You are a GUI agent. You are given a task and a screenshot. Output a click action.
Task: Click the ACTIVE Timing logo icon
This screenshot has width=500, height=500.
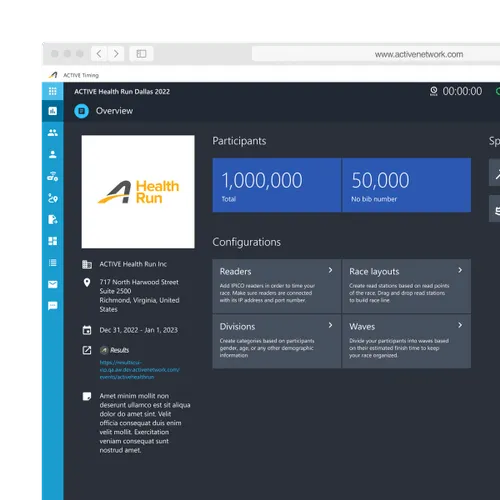click(53, 75)
